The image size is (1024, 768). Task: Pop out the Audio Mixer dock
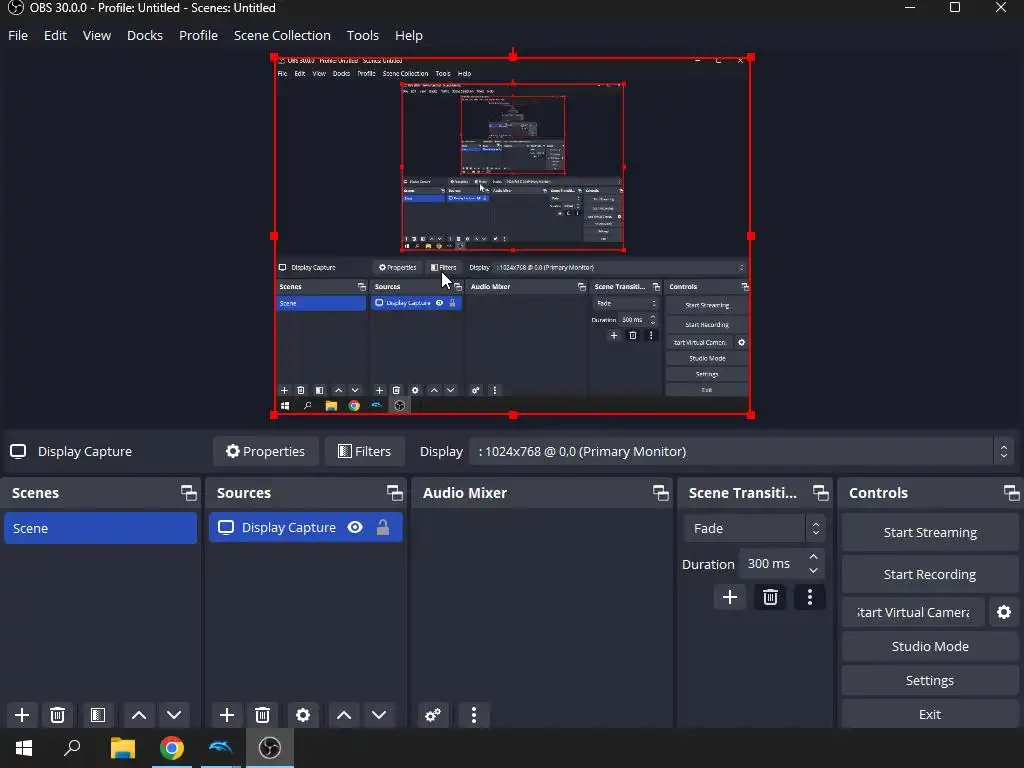pyautogui.click(x=661, y=493)
